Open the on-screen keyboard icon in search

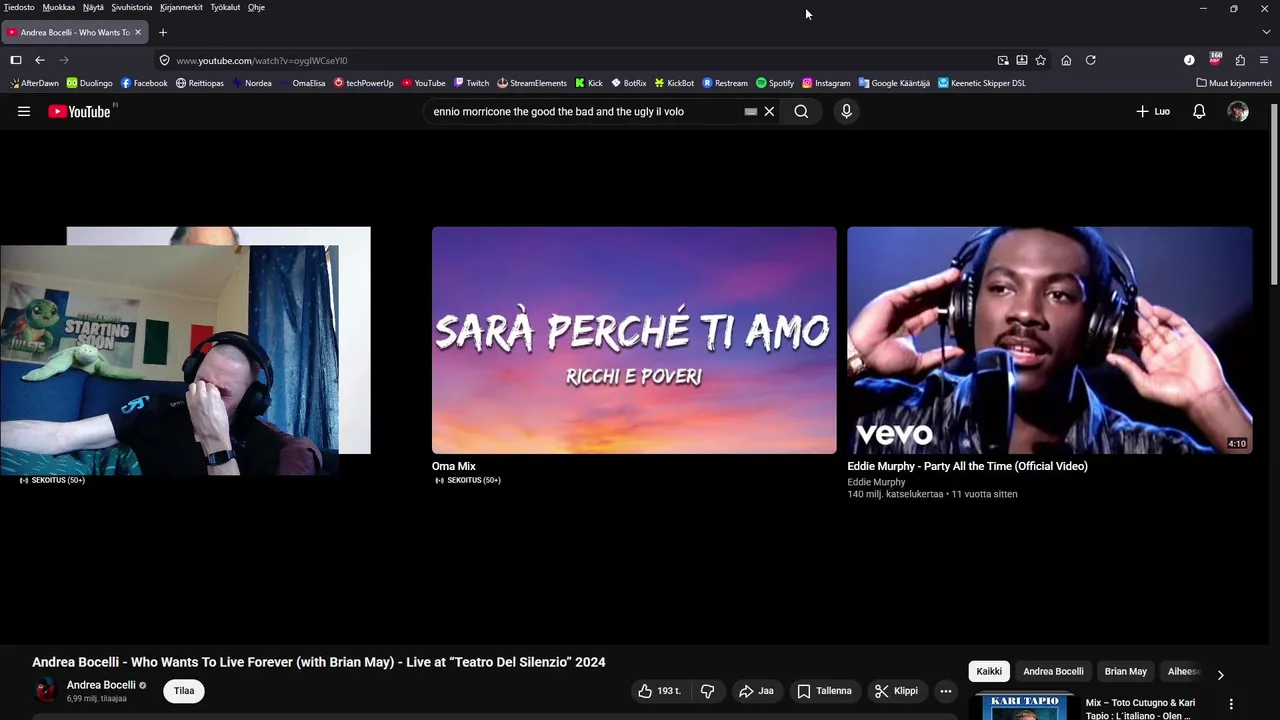tap(751, 112)
